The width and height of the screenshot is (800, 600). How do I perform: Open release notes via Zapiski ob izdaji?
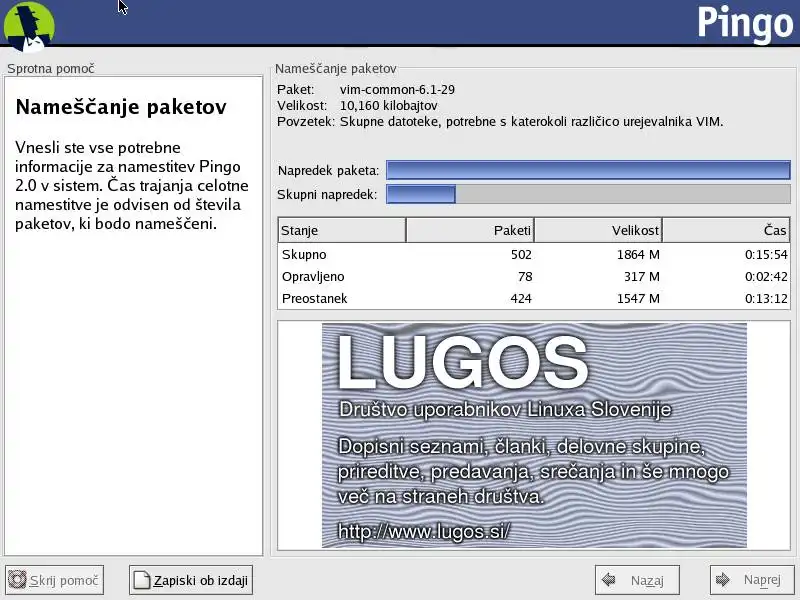pyautogui.click(x=191, y=580)
